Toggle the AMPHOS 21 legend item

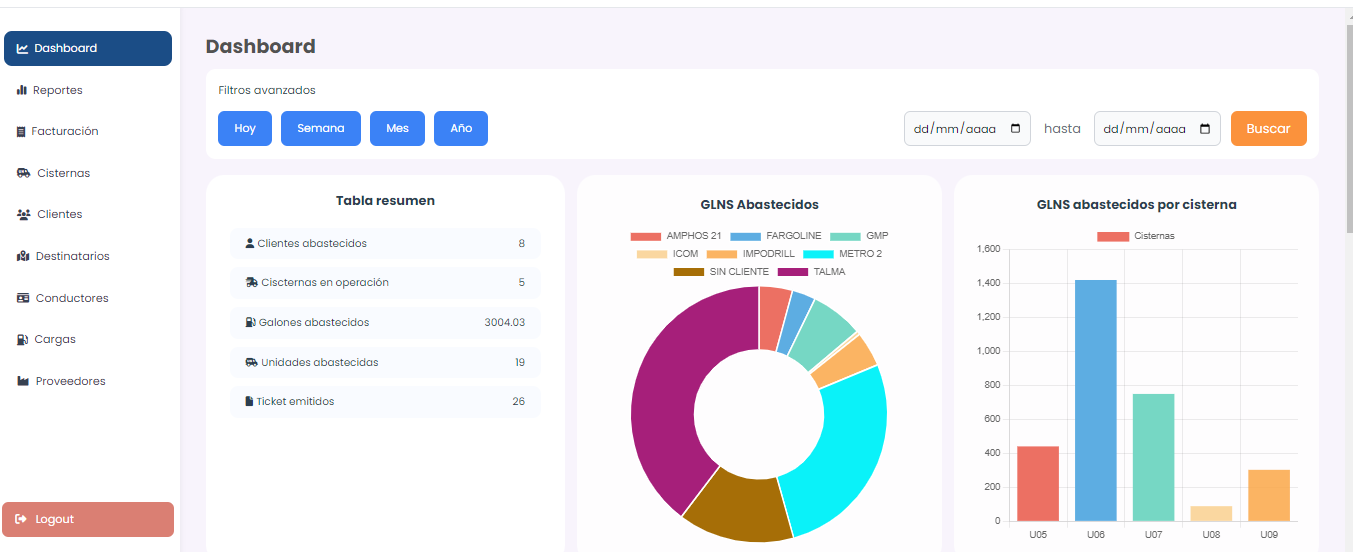676,236
